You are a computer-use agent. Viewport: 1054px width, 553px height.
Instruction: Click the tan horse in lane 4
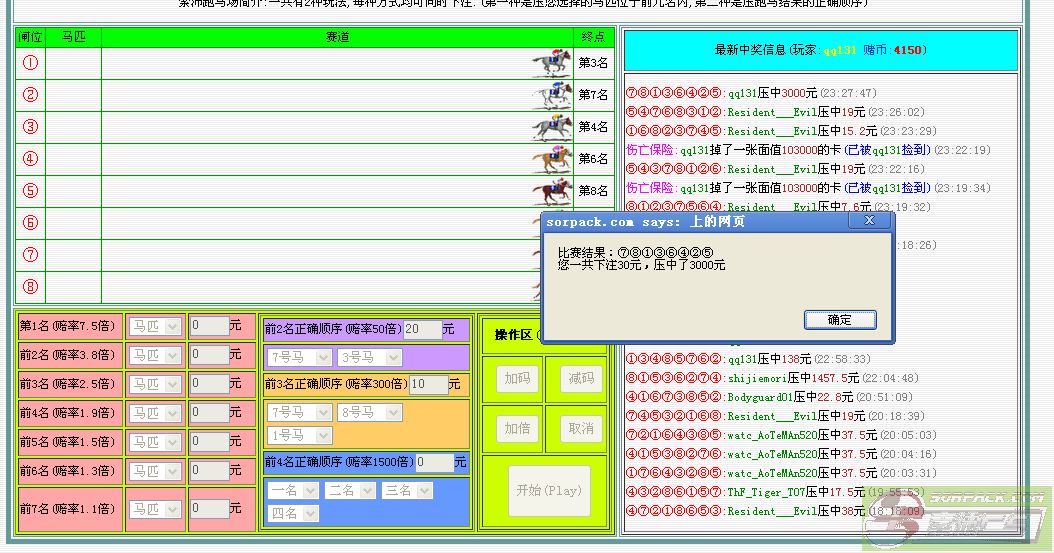pos(552,159)
